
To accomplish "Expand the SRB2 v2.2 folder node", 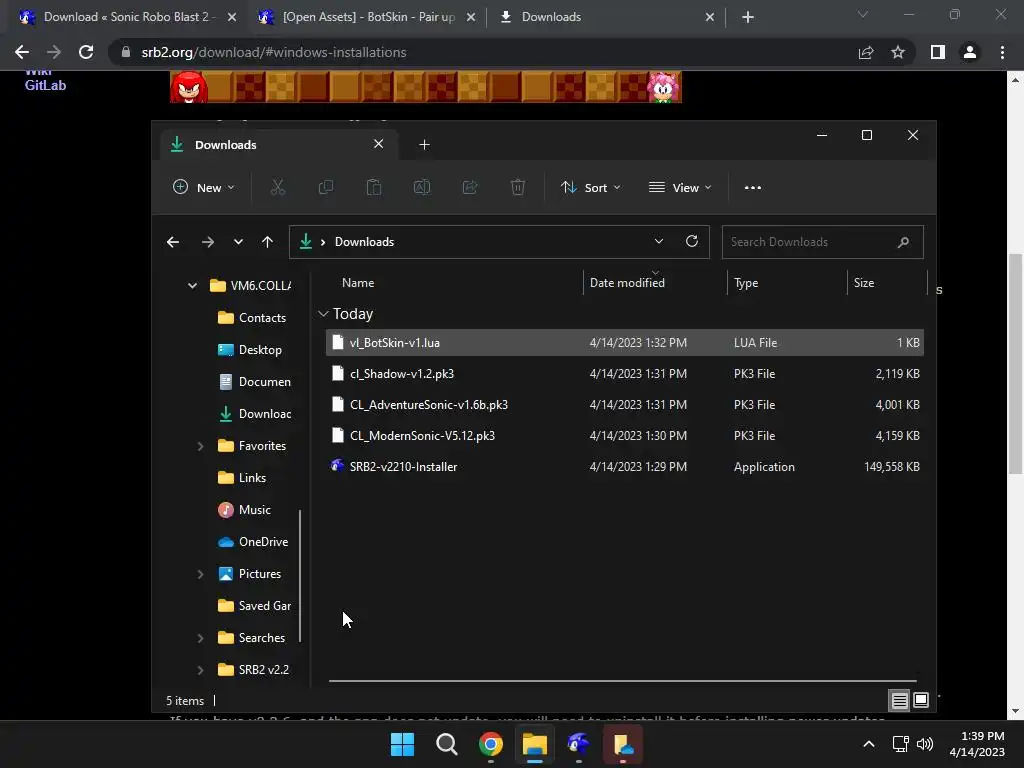I will 200,670.
